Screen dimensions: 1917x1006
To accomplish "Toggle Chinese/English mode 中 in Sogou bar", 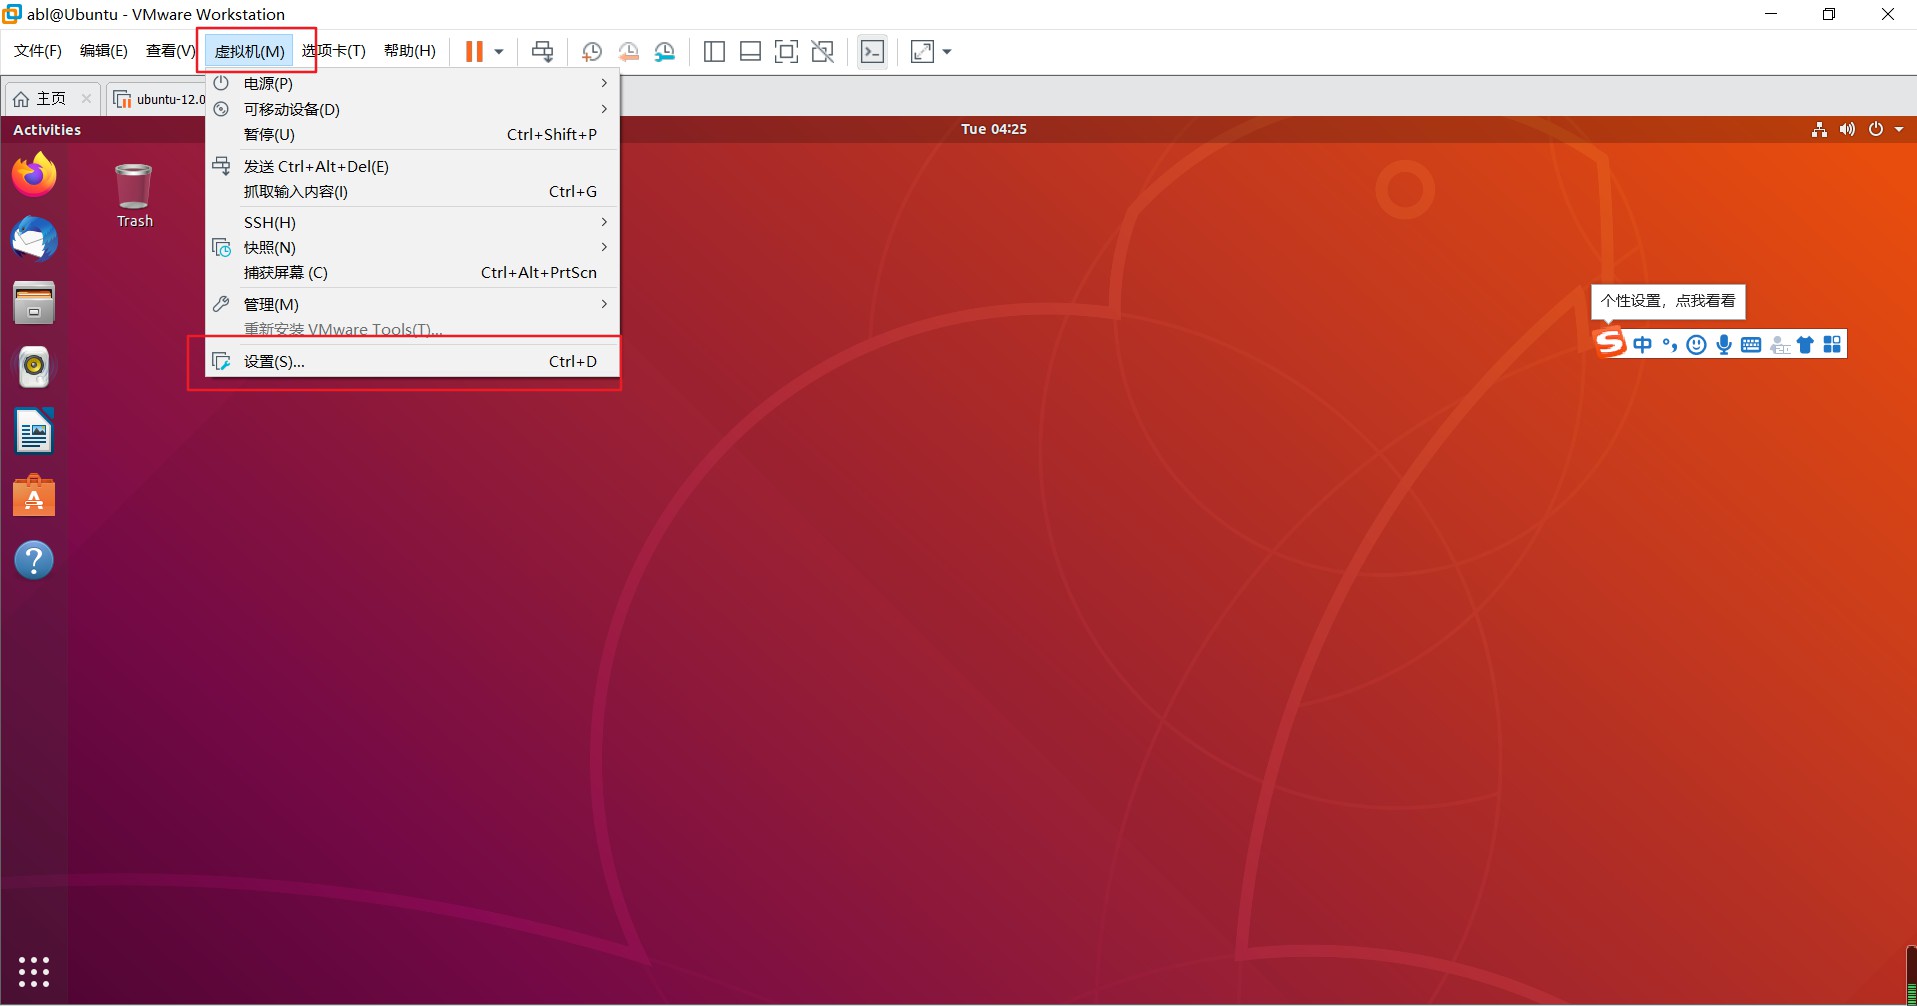I will click(x=1642, y=345).
